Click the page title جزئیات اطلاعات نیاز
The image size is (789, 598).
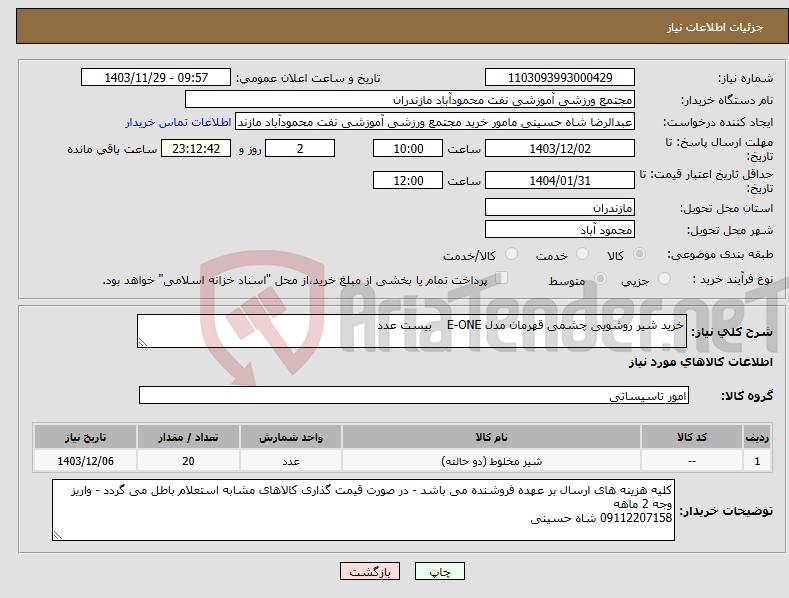tap(715, 27)
